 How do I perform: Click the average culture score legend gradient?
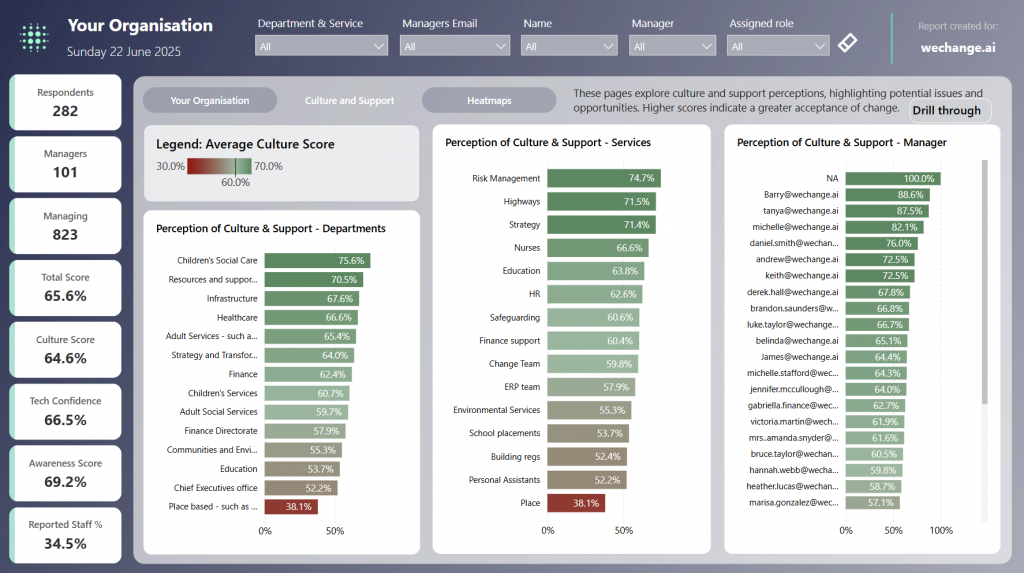tap(219, 166)
